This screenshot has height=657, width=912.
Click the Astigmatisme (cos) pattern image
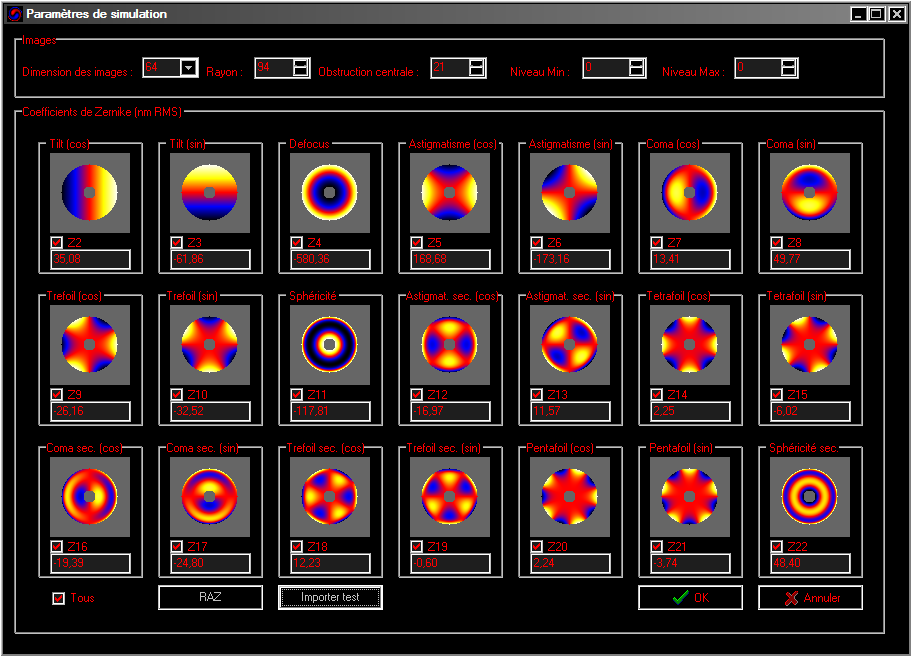450,193
